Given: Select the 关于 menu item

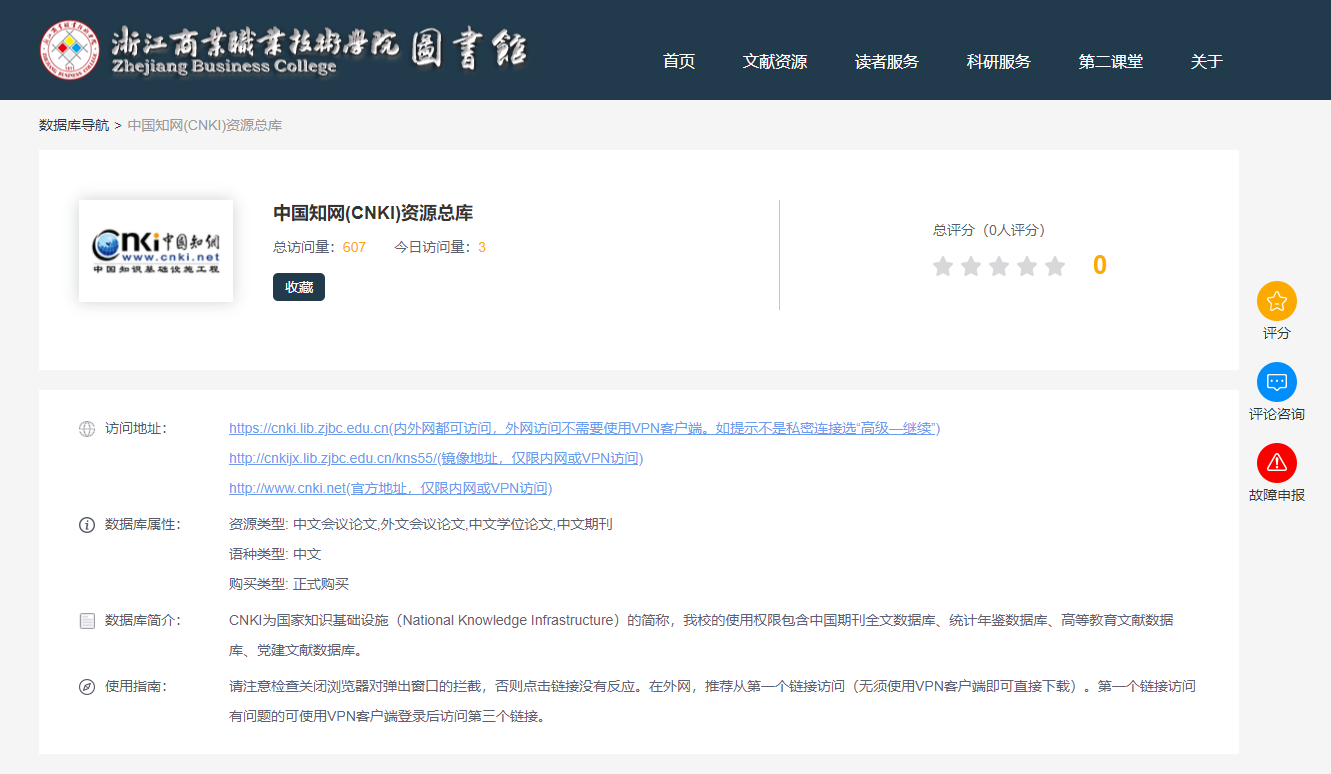Looking at the screenshot, I should tap(1206, 61).
